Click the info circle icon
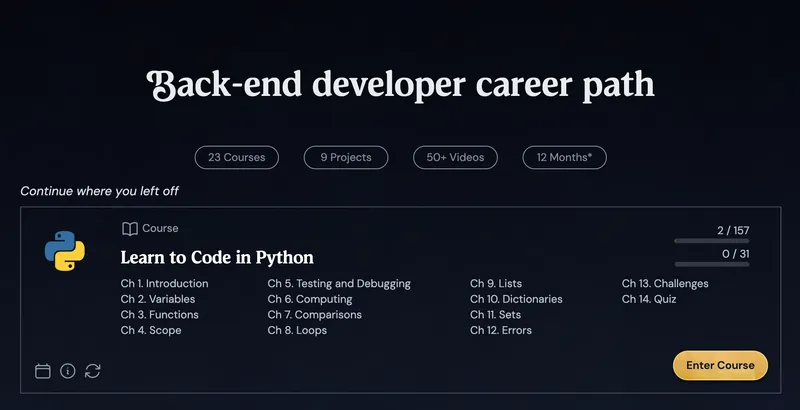Image resolution: width=800 pixels, height=410 pixels. 68,371
